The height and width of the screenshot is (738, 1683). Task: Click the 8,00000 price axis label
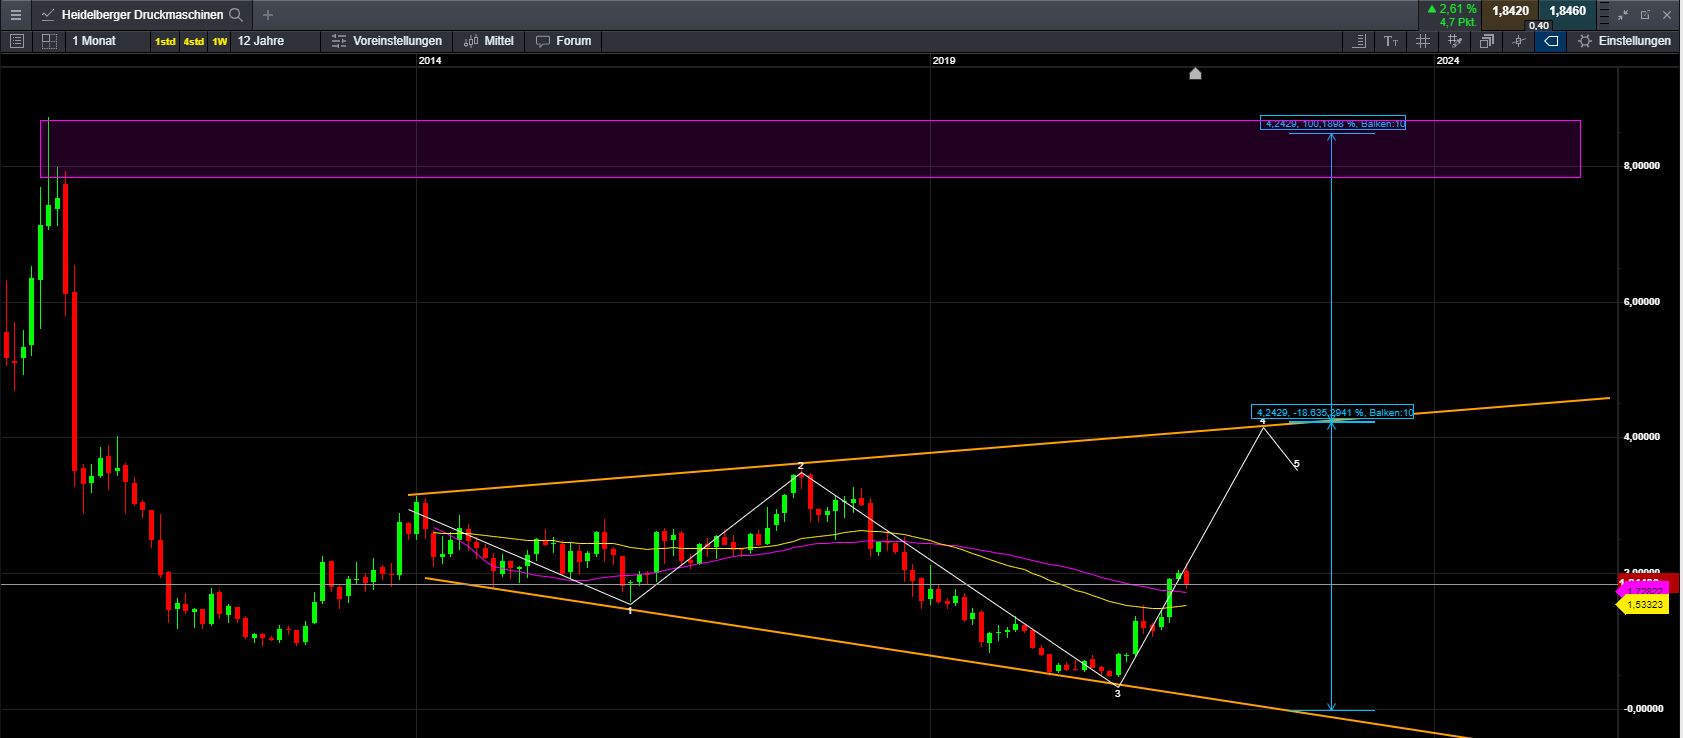1641,166
